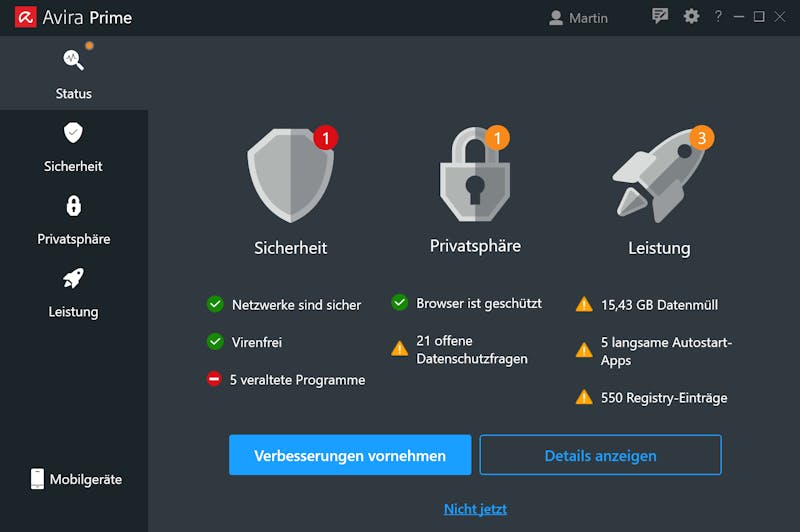
Task: Switch to Sicherheit sidebar label
Action: coord(73,166)
